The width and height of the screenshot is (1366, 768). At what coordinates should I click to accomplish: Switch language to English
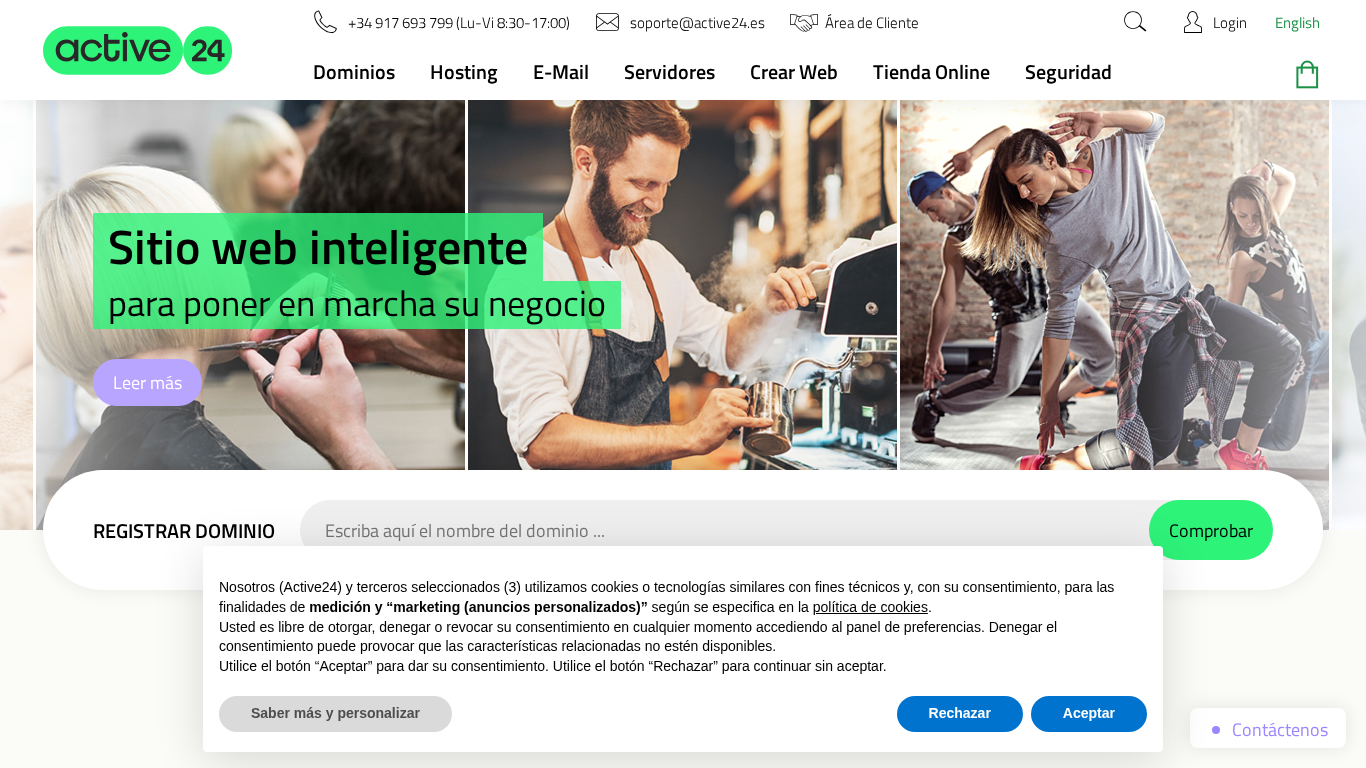click(1297, 23)
